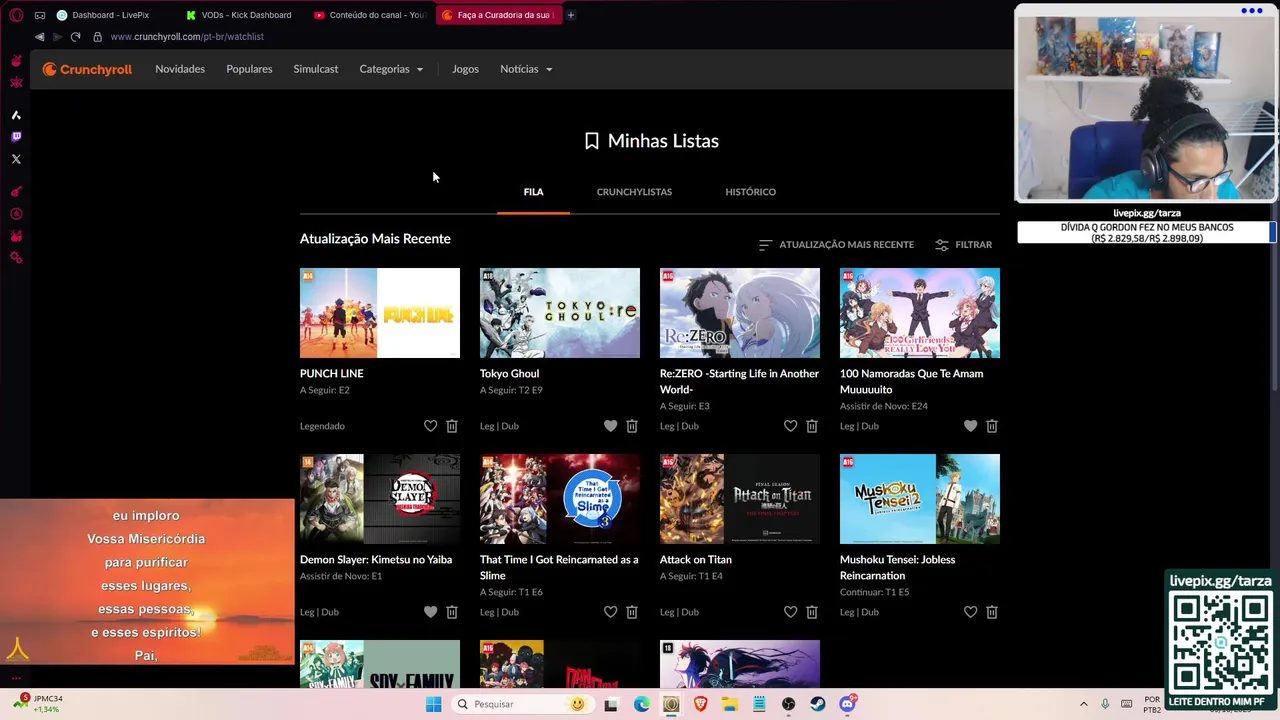The height and width of the screenshot is (720, 1280).
Task: Remove Mushoku Tensei with its trash icon
Action: (x=992, y=612)
